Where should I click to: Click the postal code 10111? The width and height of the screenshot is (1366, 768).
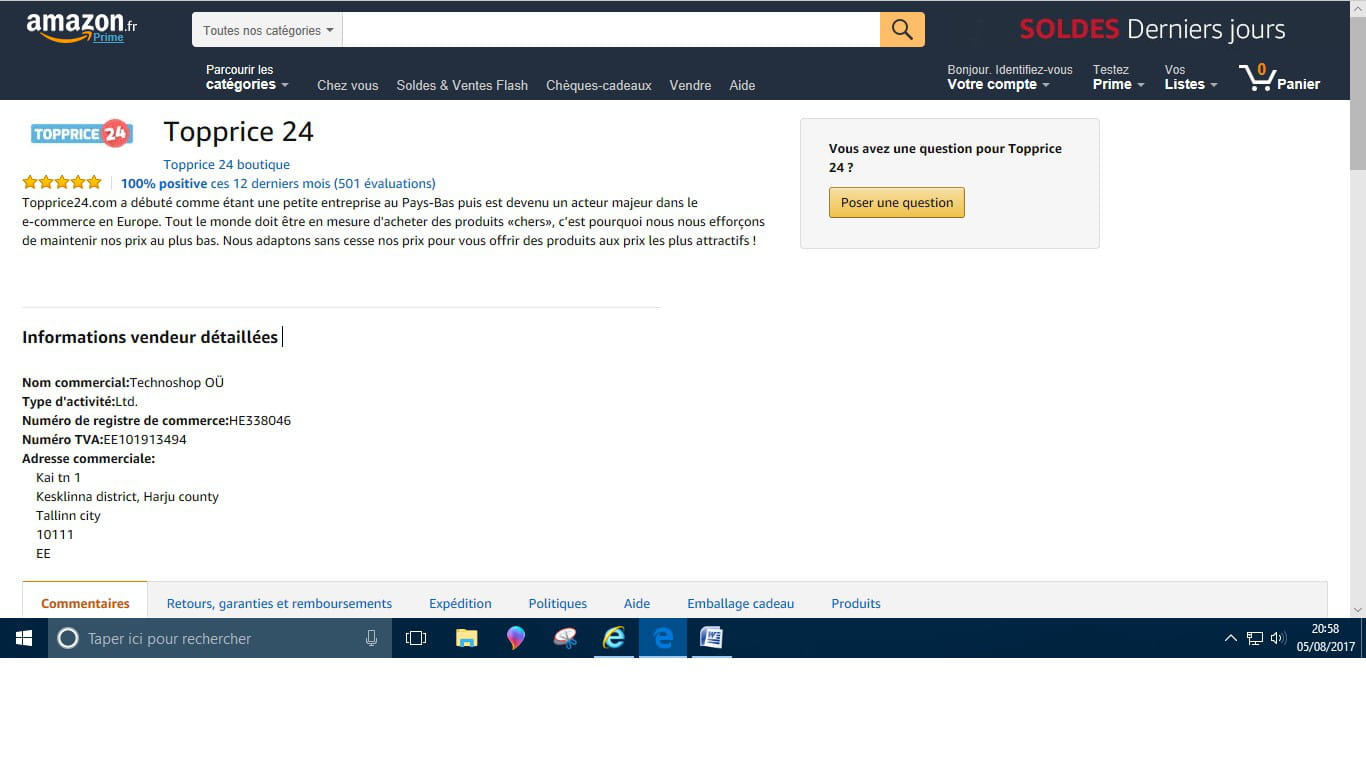click(55, 534)
